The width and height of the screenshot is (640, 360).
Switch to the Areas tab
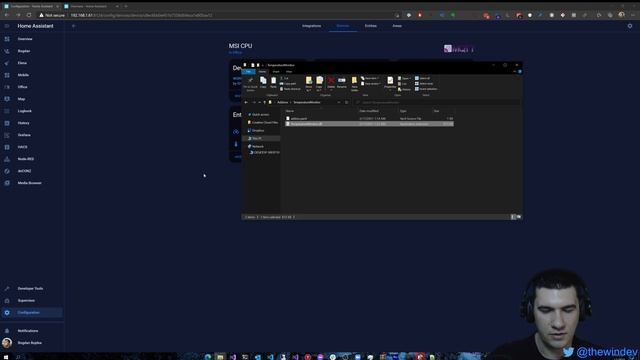(397, 26)
